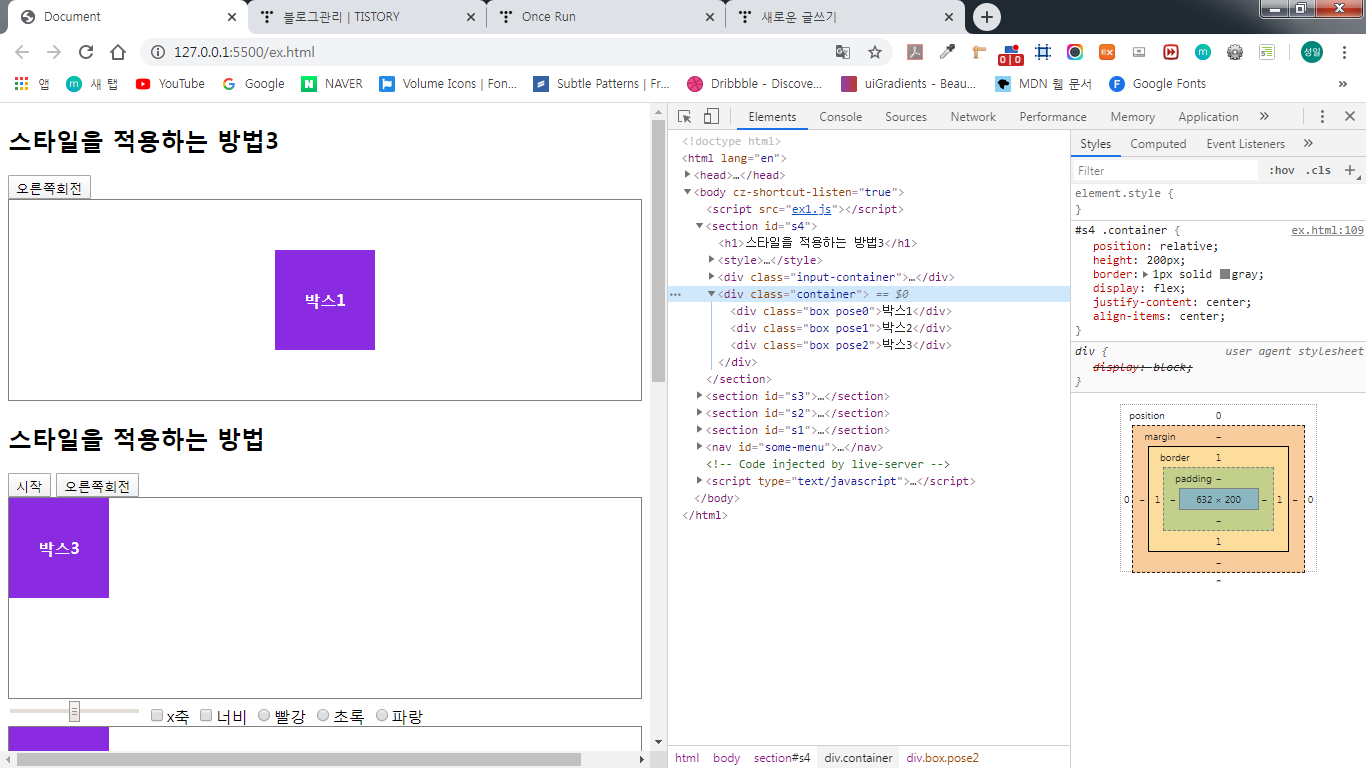Open the Adobe Acrobat PDF extension icon

click(x=914, y=52)
